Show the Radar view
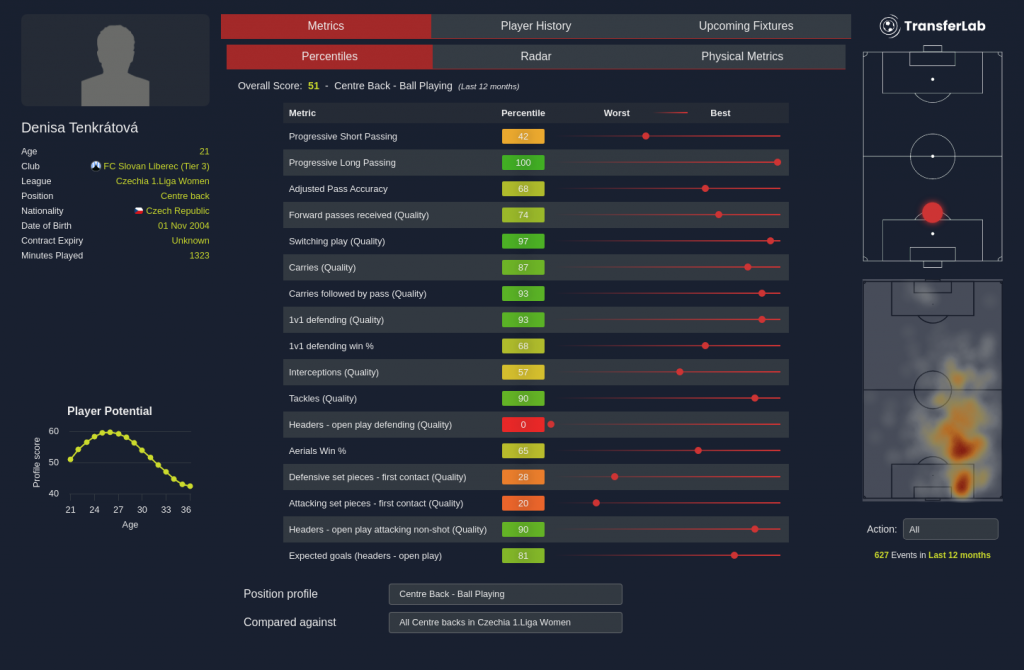 (536, 57)
